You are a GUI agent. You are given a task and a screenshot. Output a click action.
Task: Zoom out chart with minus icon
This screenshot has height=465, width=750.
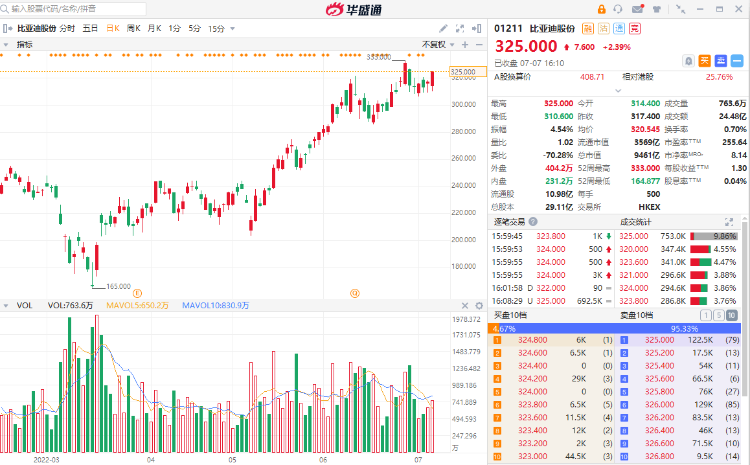tap(479, 44)
